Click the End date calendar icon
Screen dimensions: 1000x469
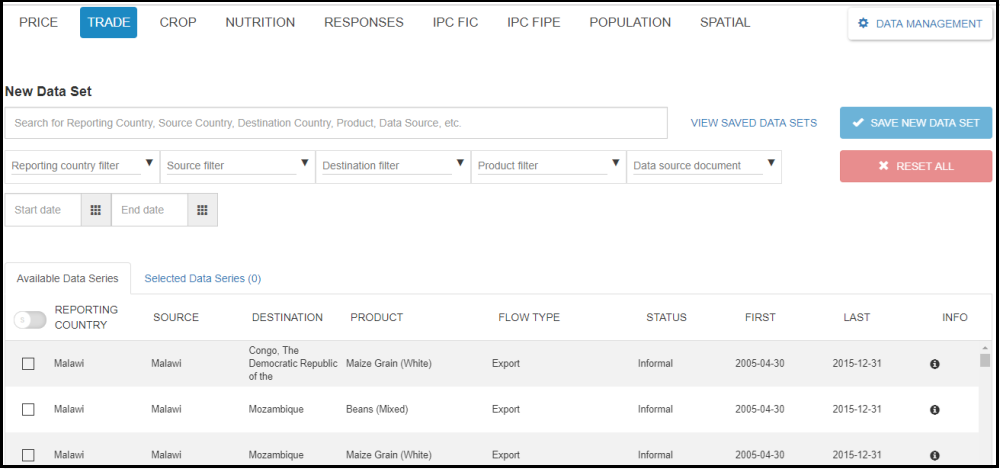click(x=202, y=210)
